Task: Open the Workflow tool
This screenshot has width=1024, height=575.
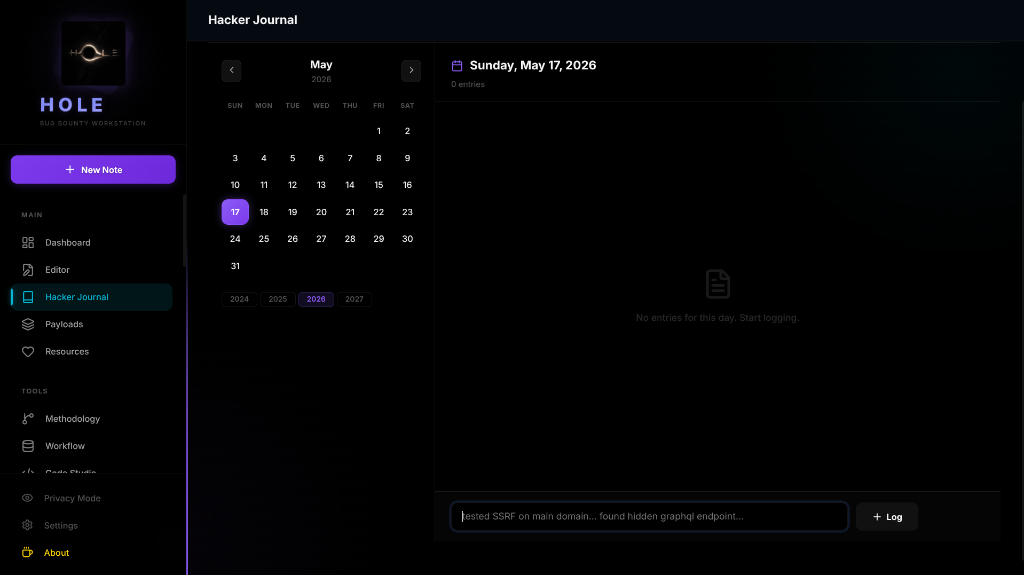Action: [91, 446]
